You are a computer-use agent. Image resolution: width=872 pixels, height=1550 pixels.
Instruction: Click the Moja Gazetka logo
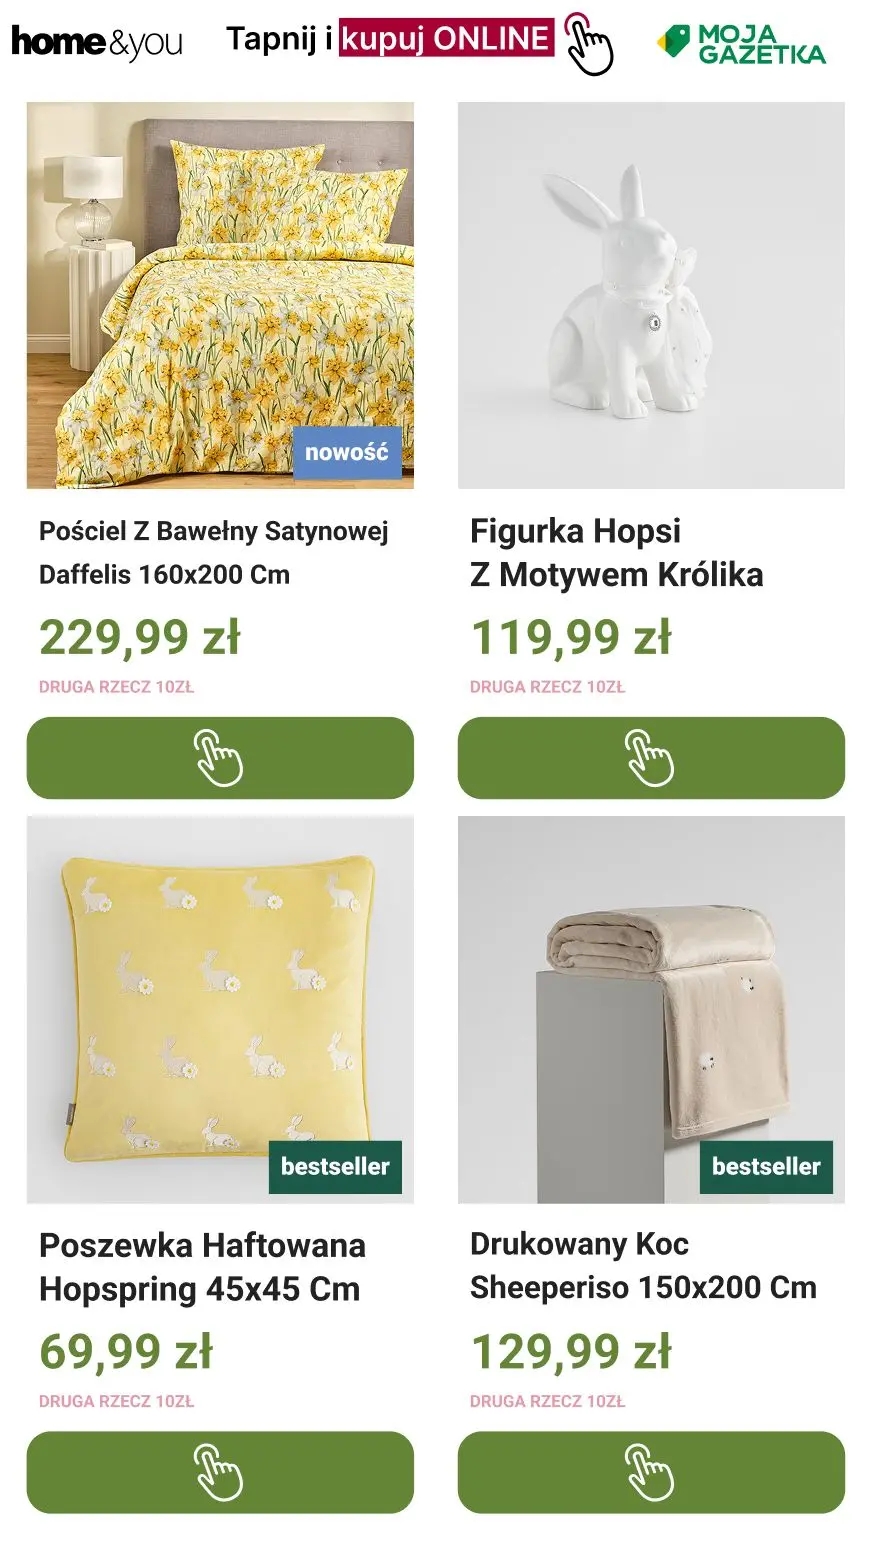741,44
